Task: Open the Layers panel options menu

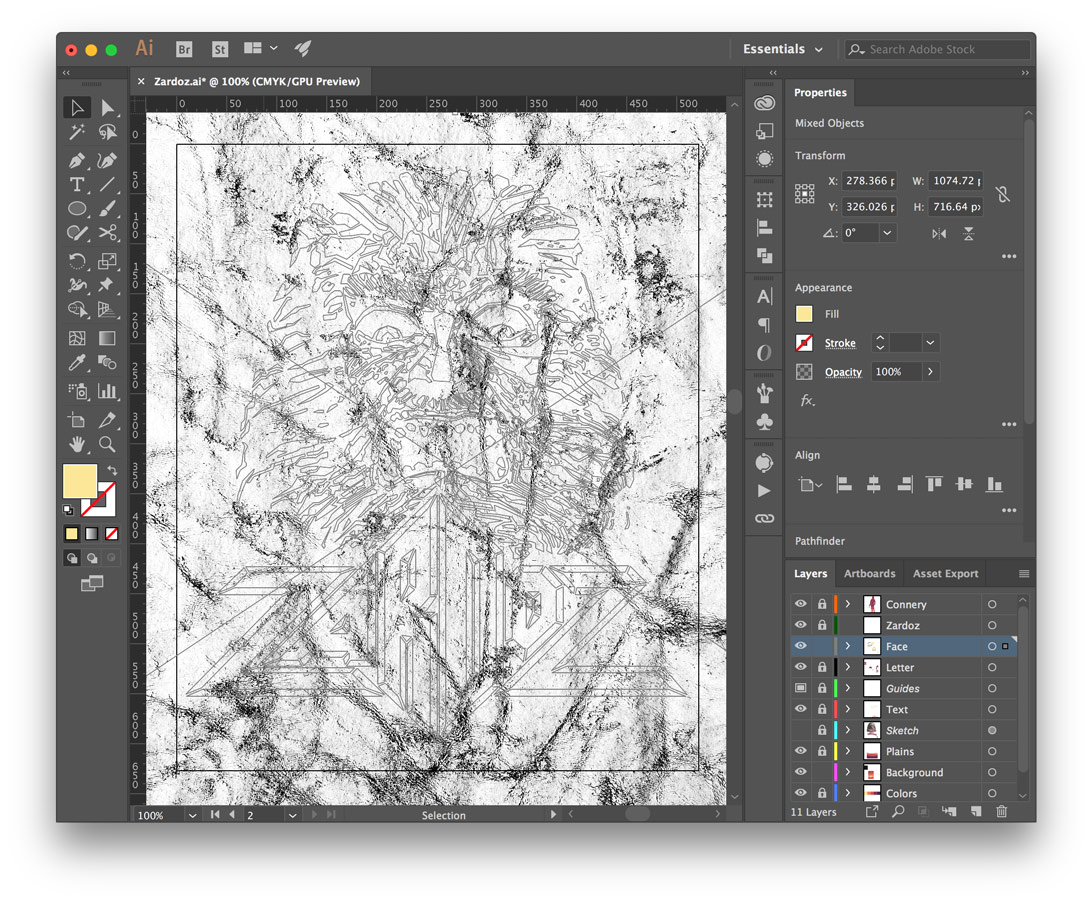Action: tap(1023, 573)
